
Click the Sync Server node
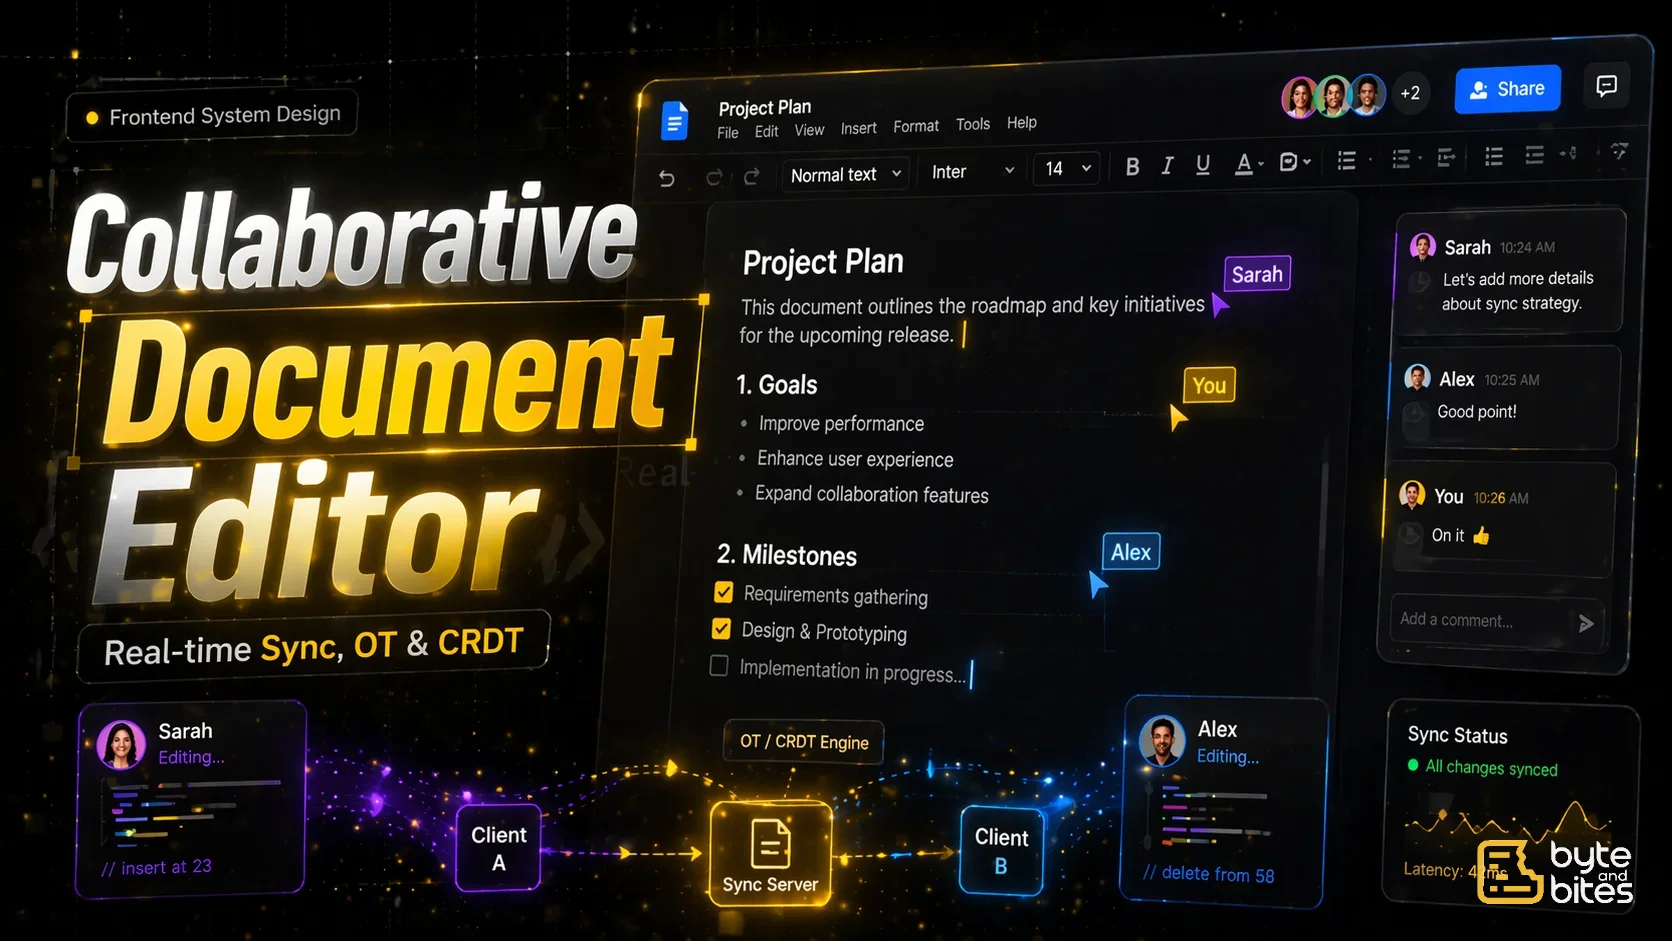point(771,854)
